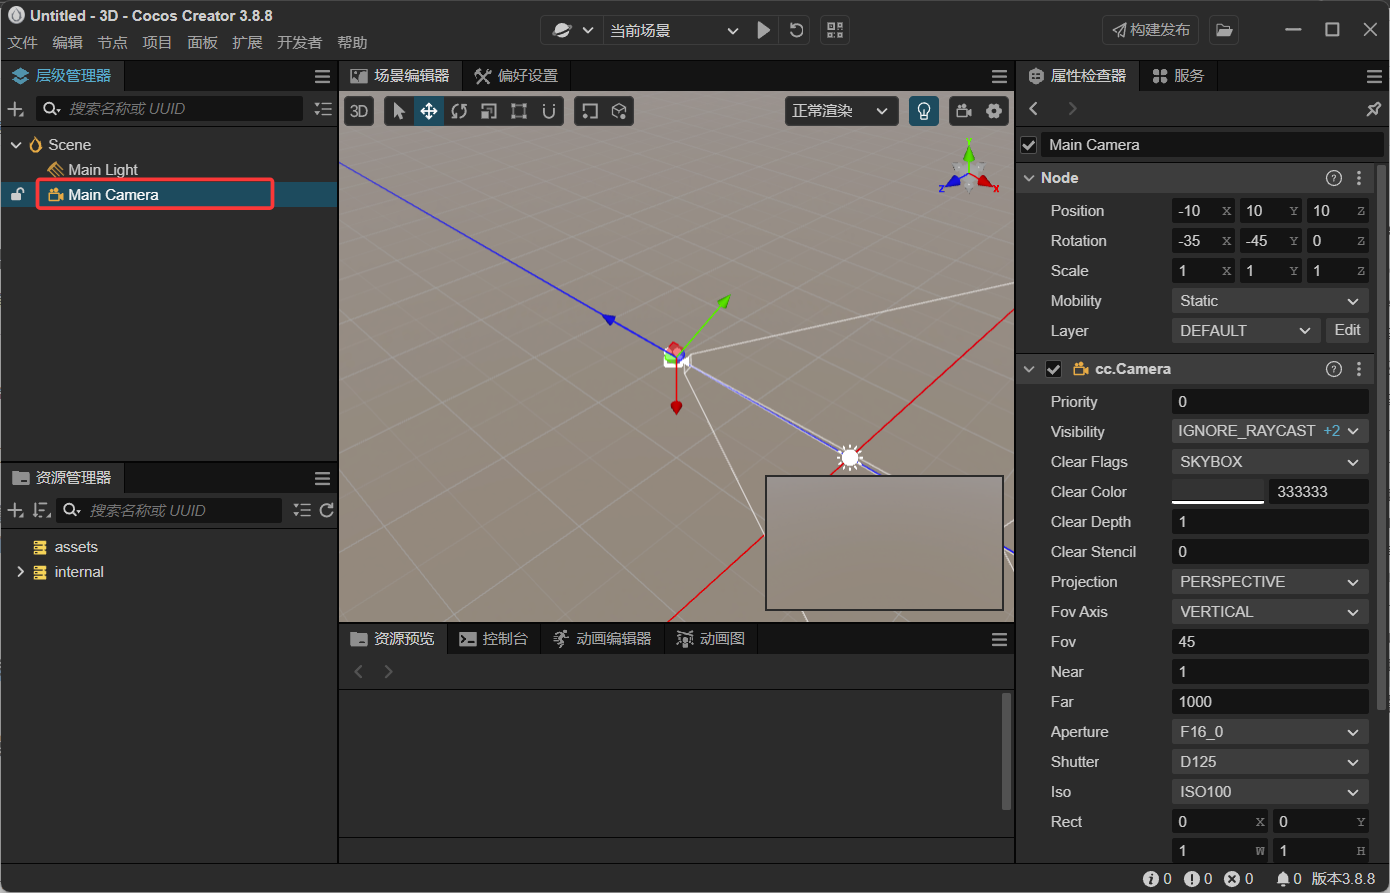This screenshot has width=1390, height=893.
Task: Open the Mobility Static dropdown
Action: [1270, 301]
